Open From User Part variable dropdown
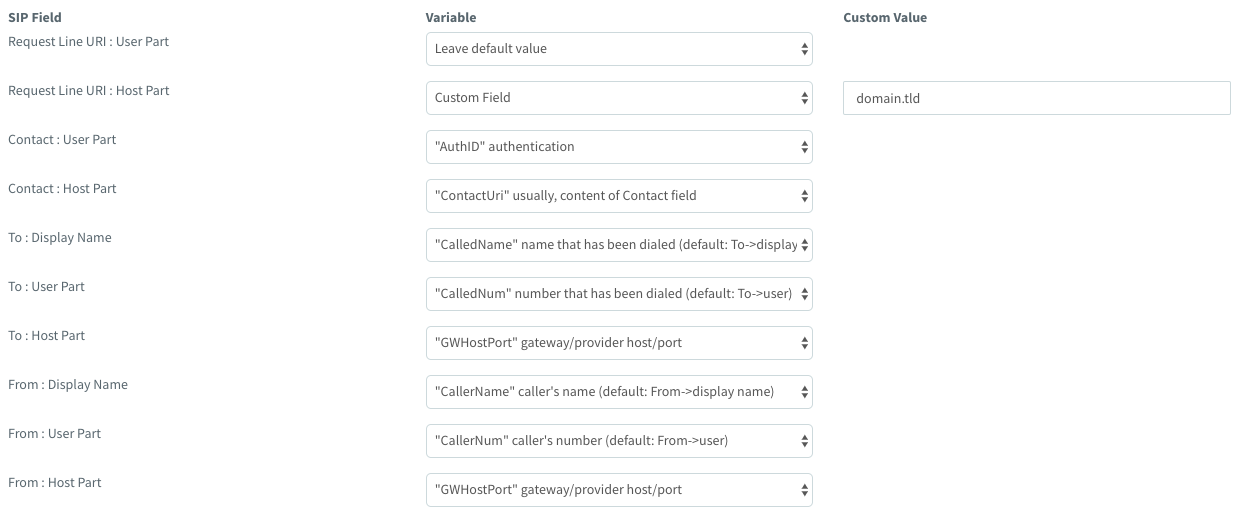 618,441
